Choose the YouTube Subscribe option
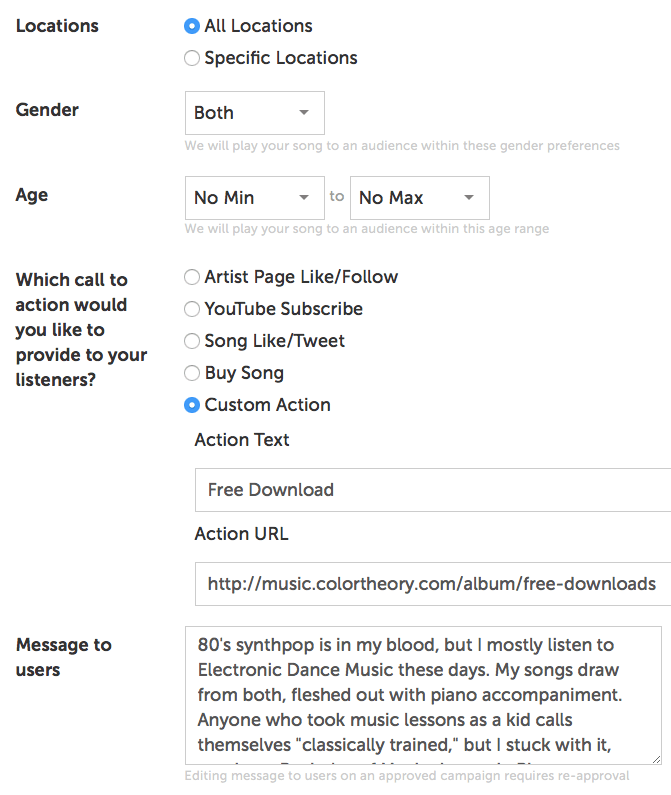 tap(192, 309)
